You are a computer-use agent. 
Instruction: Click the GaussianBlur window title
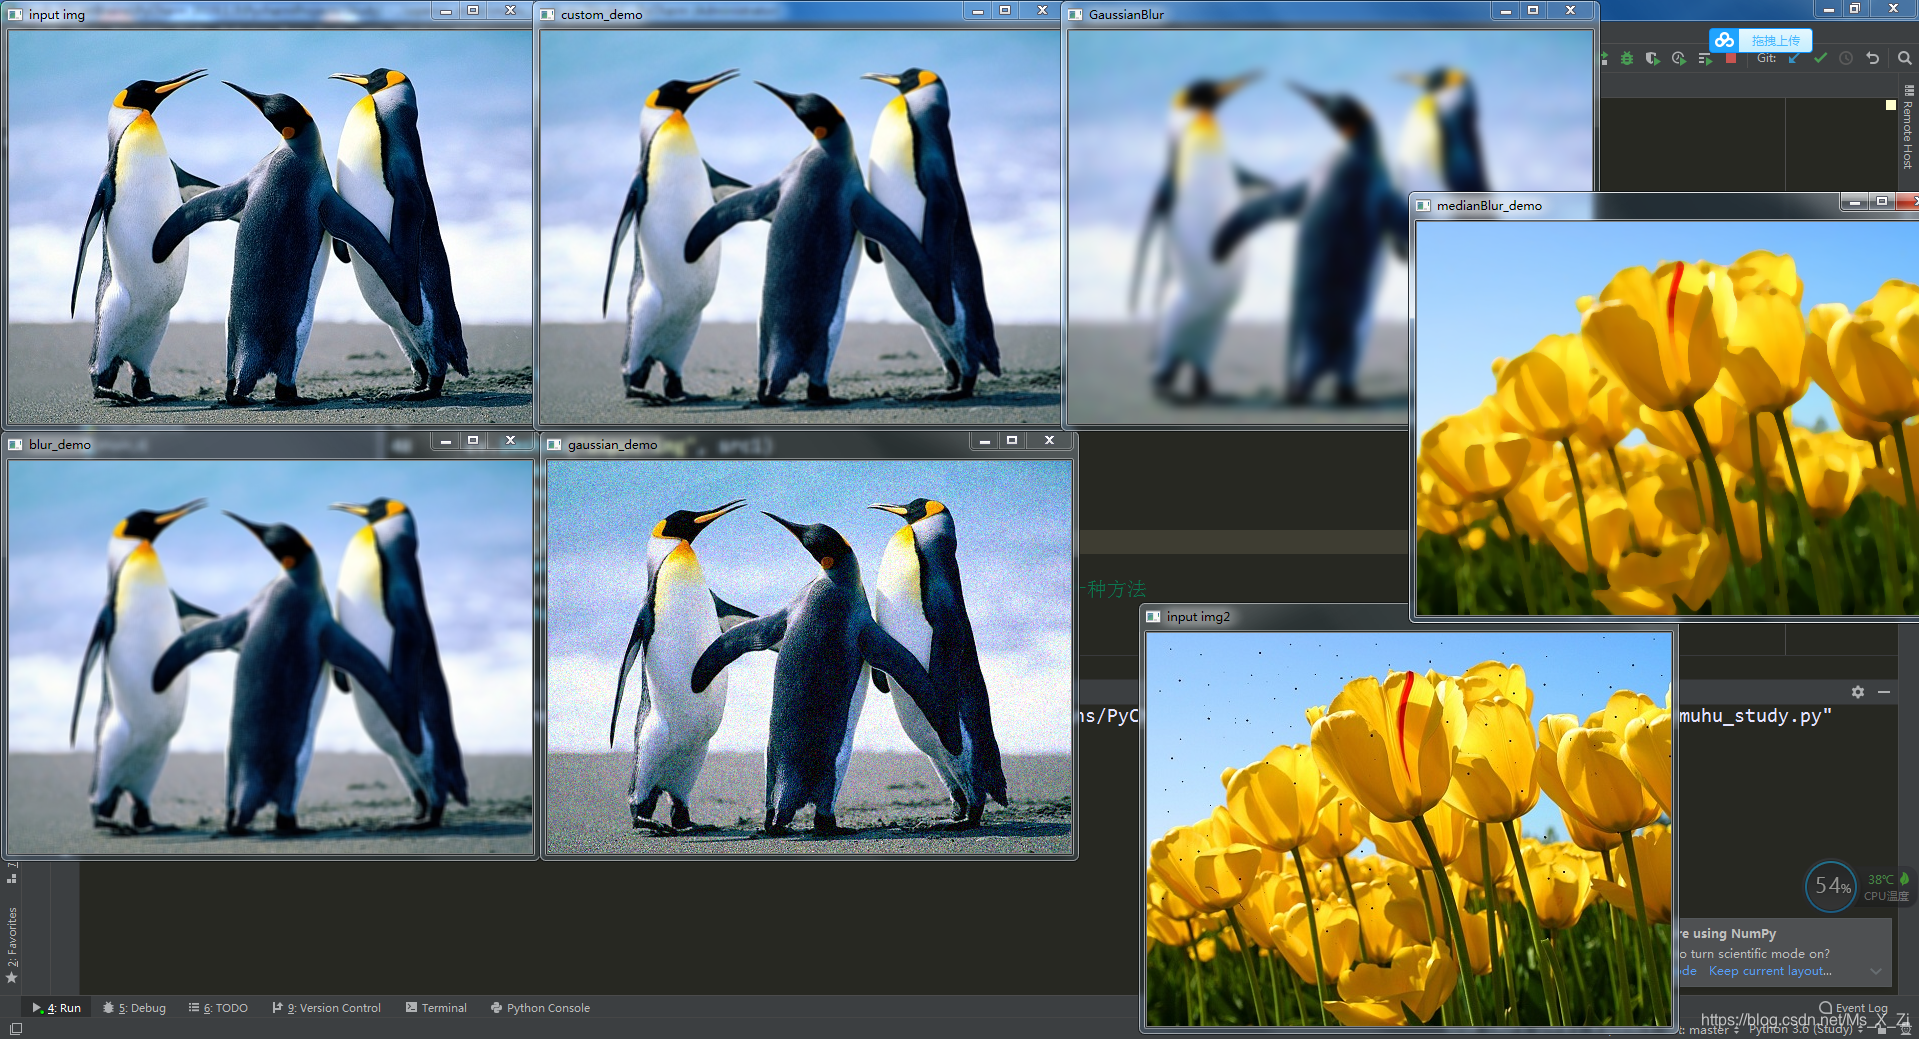(x=1126, y=14)
